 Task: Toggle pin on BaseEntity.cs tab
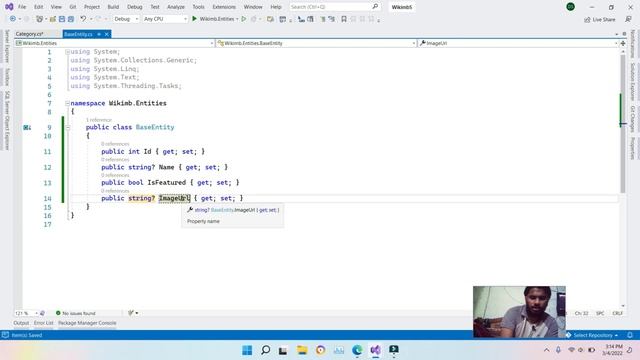pyautogui.click(x=99, y=34)
